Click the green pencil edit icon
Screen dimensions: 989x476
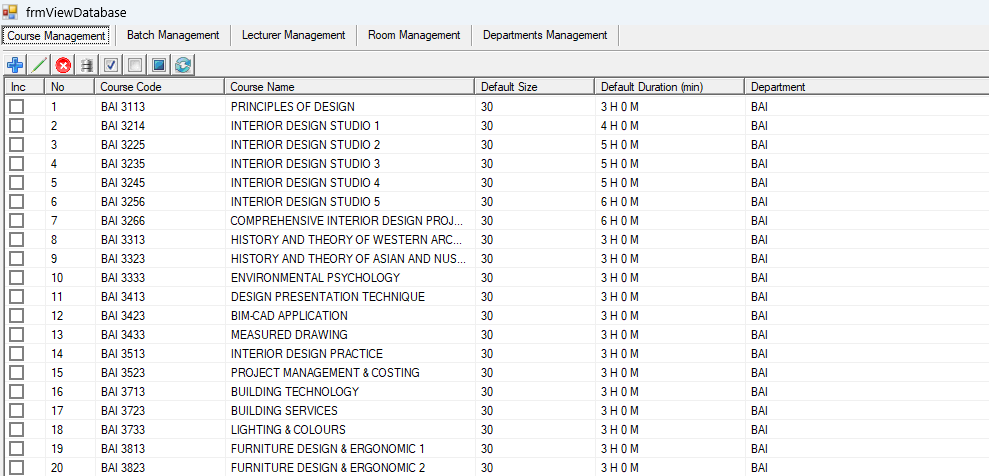pyautogui.click(x=39, y=64)
